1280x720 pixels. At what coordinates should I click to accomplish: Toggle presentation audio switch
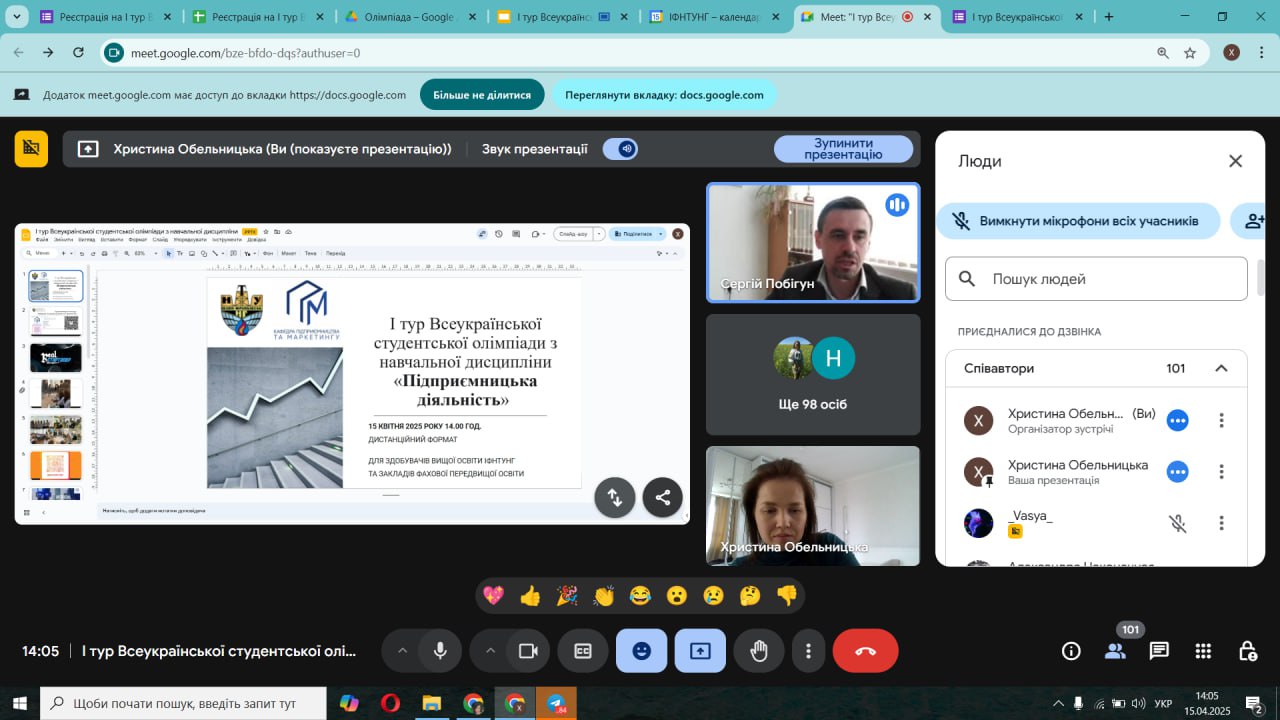620,149
